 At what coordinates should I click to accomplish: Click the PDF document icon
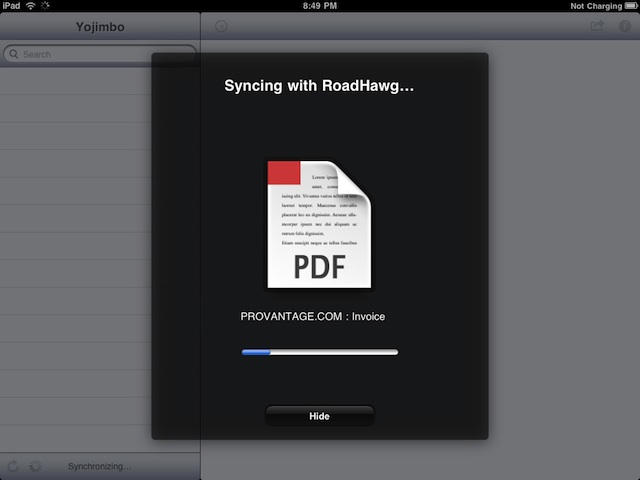[x=319, y=224]
